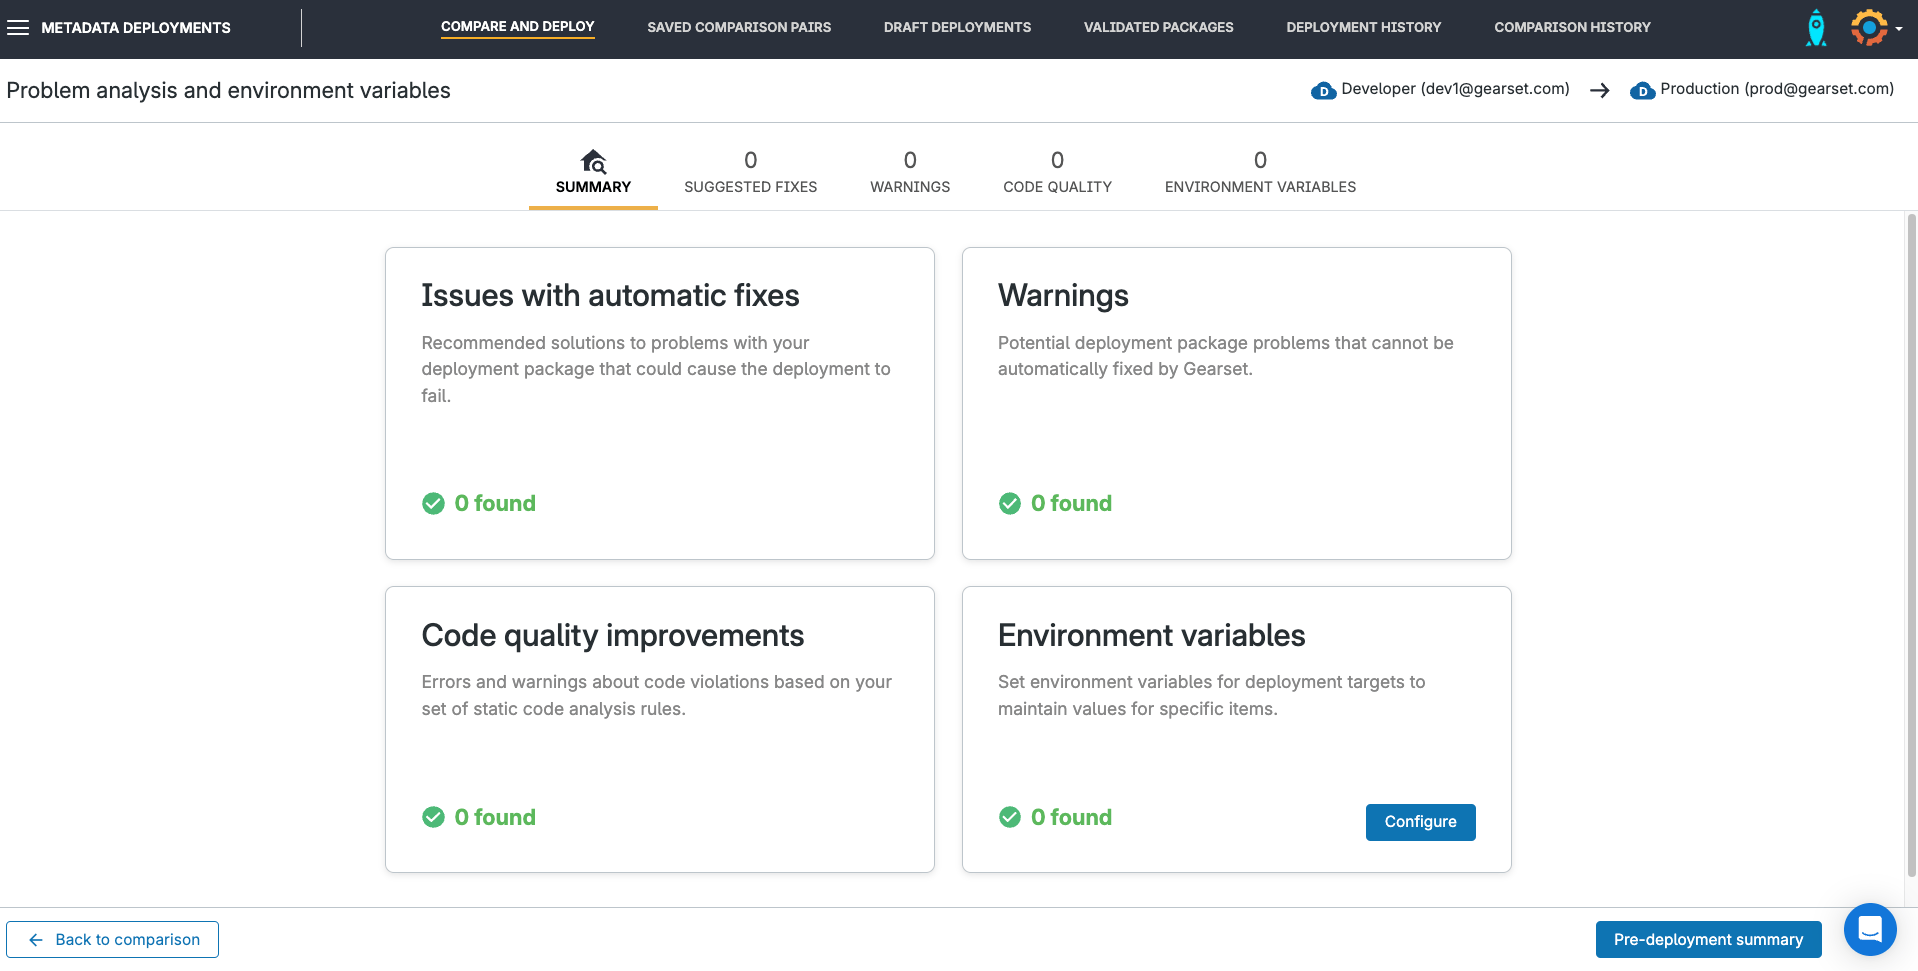Click the rocket launch icon in top bar

(1815, 28)
